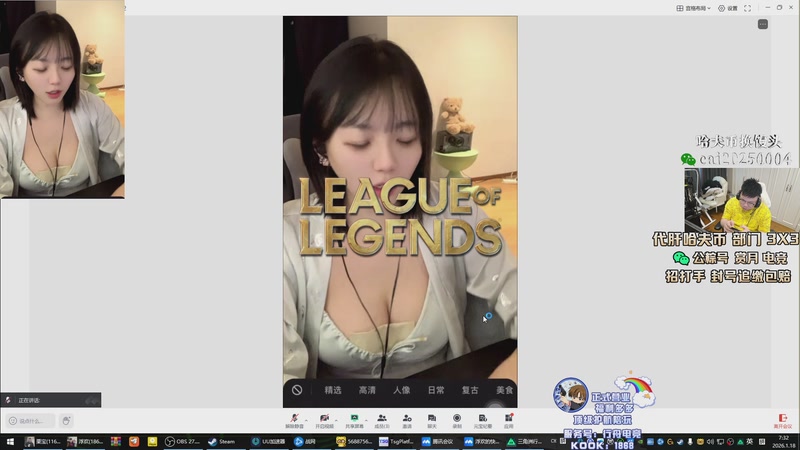Open the WinRAR books taskbar icon

(116, 442)
